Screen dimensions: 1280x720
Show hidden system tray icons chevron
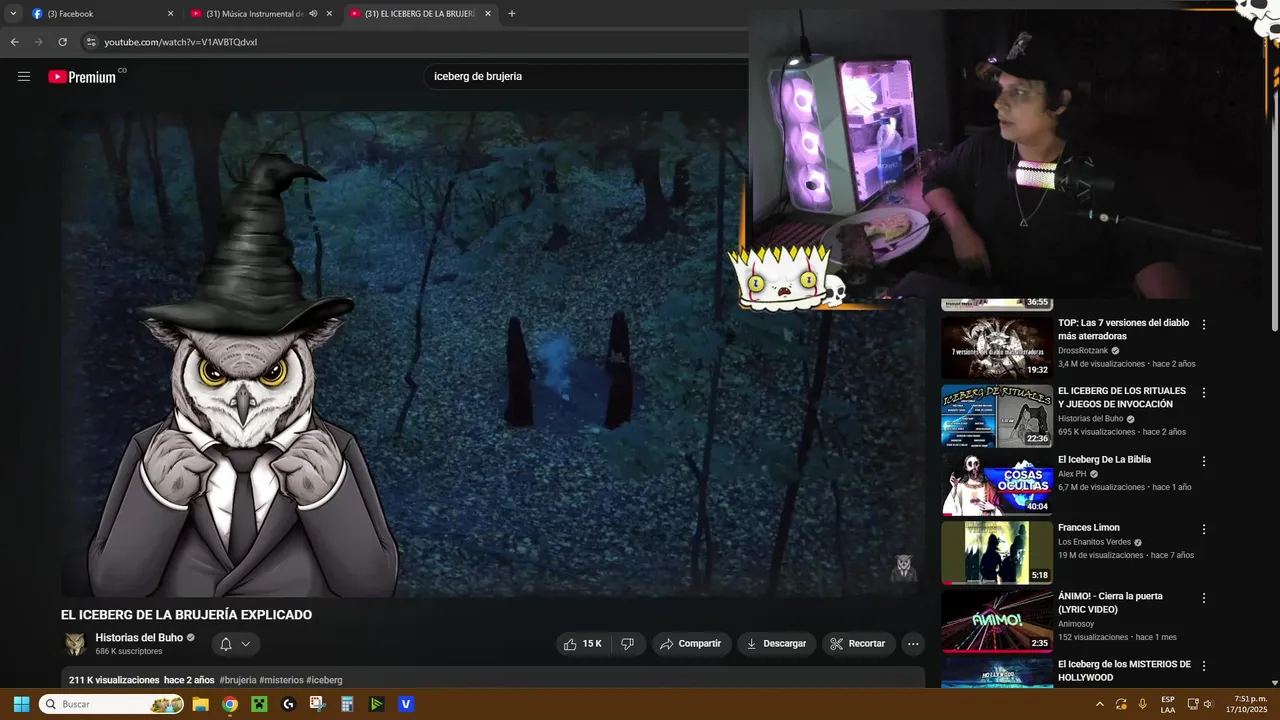[1100, 704]
